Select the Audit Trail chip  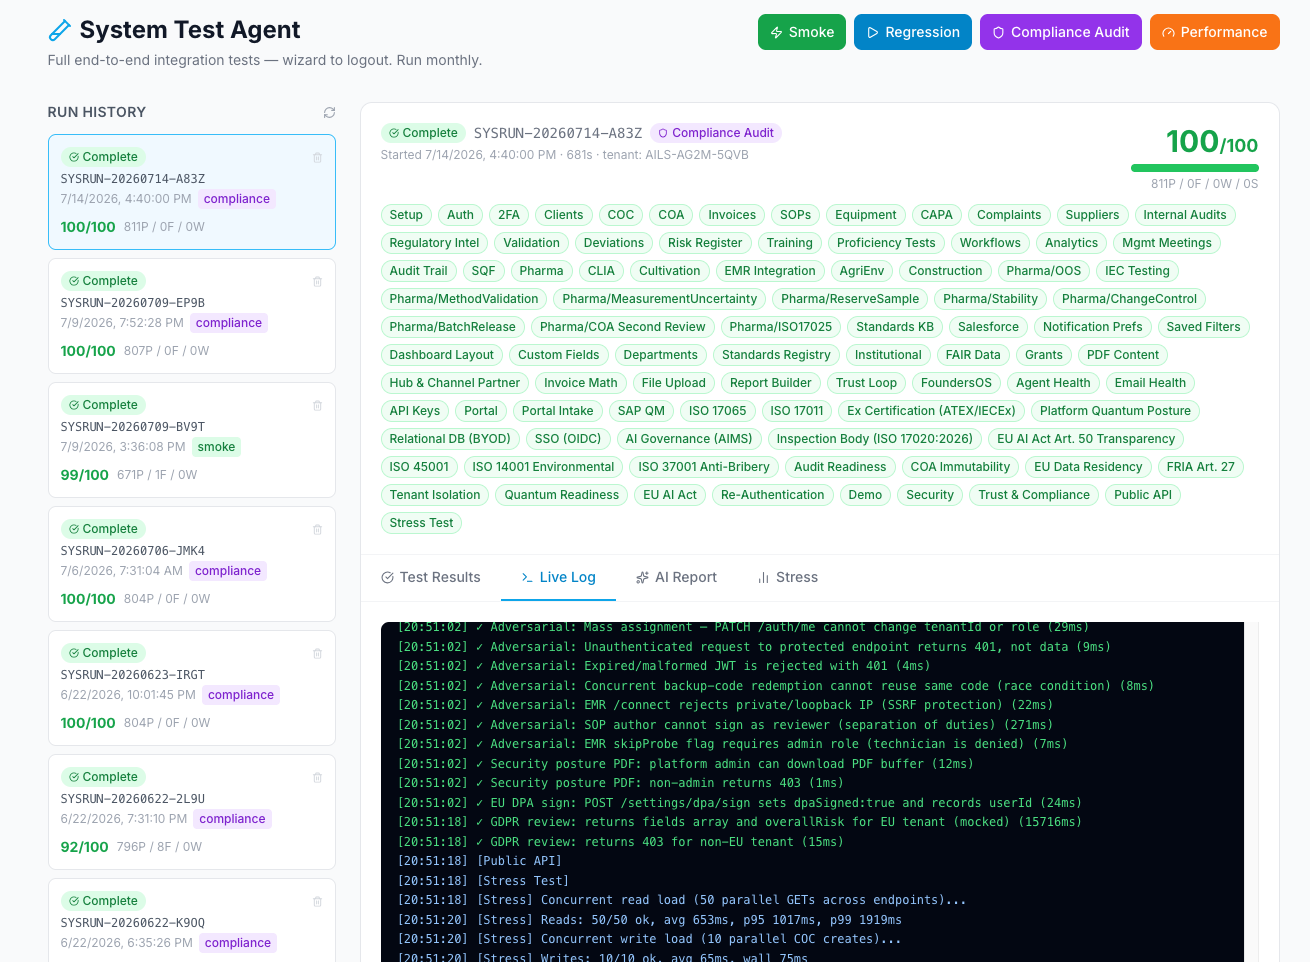[x=418, y=271]
